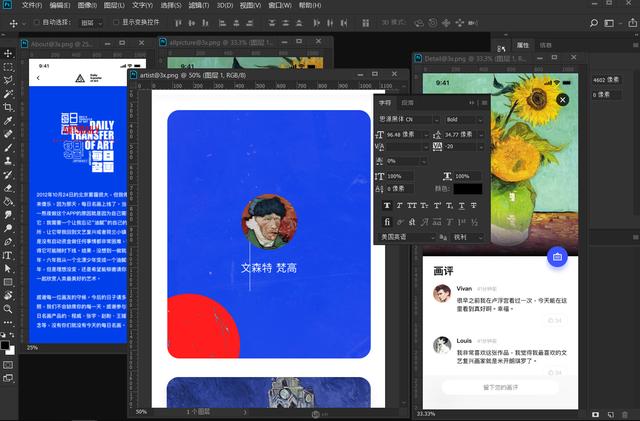640x421 pixels.
Task: Open the Edit Toolbar three-dots button
Action: click(8, 322)
